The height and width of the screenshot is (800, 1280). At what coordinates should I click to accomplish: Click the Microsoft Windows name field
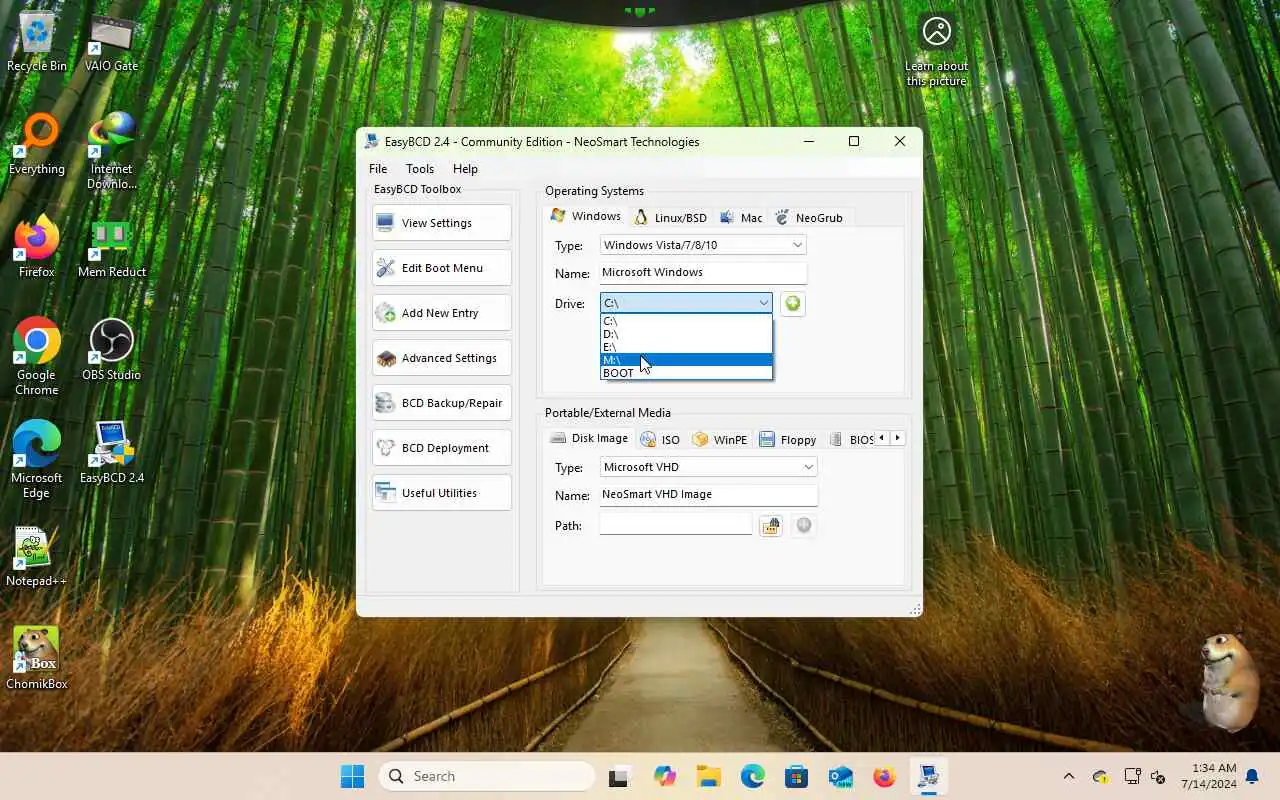[703, 272]
